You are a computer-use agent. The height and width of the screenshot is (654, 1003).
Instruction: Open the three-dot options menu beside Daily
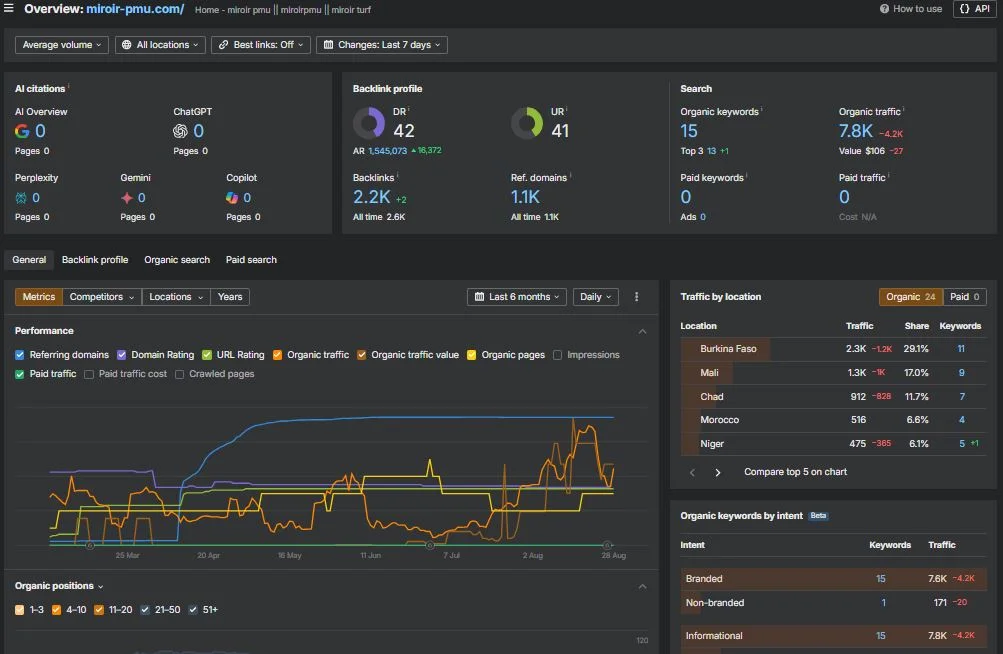[636, 296]
